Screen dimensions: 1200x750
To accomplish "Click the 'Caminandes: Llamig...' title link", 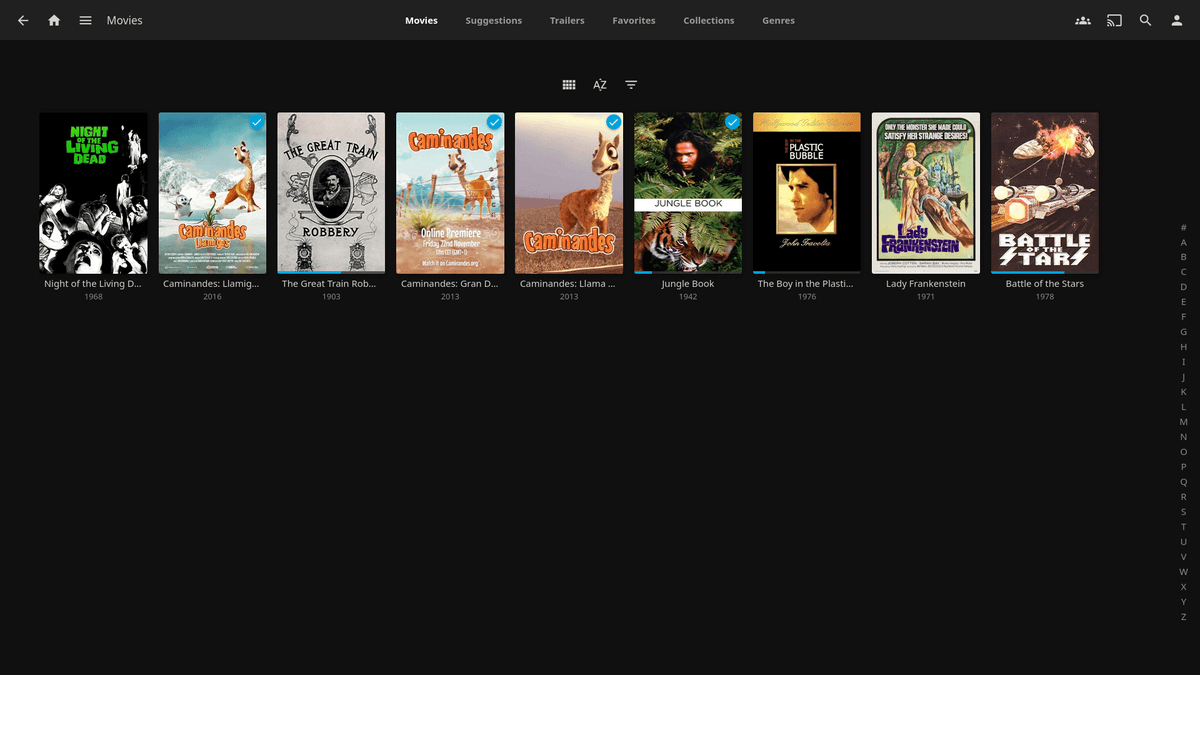I will 212,284.
